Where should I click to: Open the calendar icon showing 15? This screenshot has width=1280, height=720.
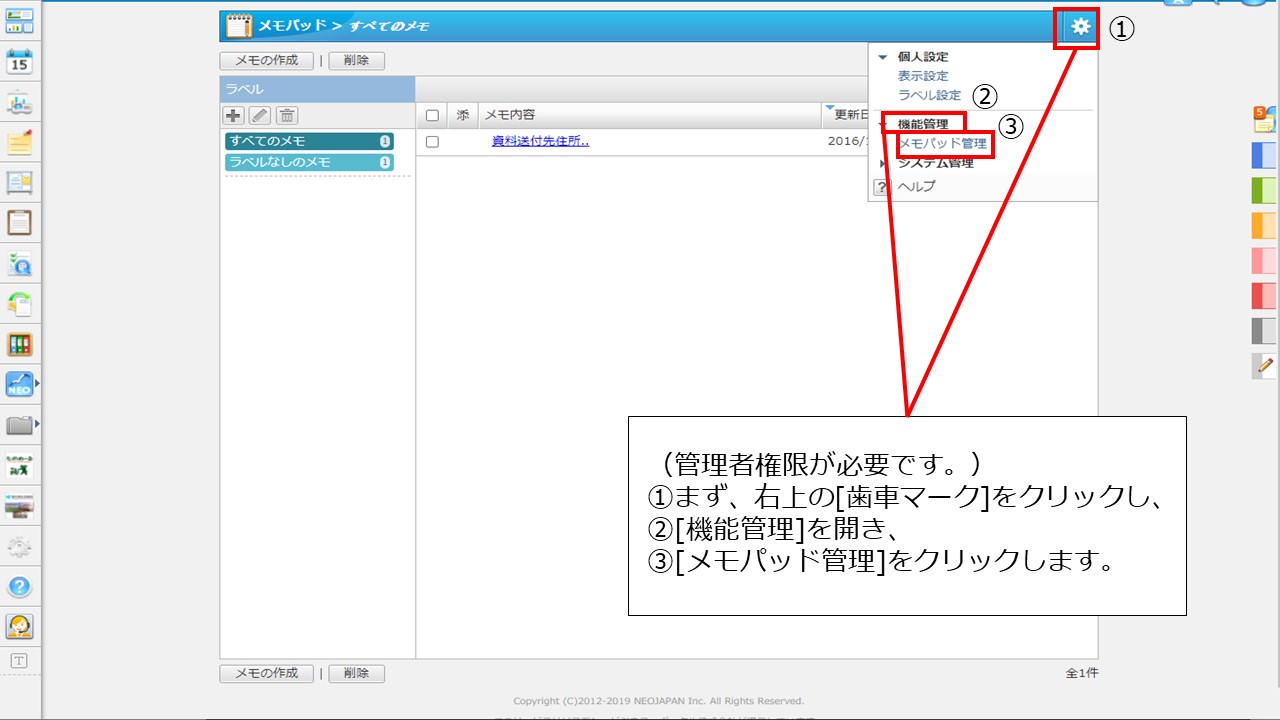pyautogui.click(x=20, y=61)
